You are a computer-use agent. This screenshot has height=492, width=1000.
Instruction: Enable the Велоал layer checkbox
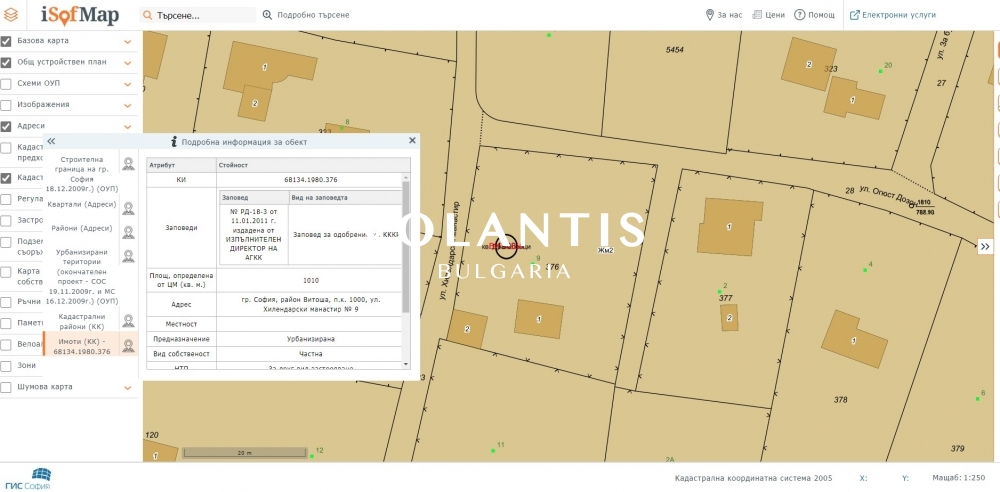click(6, 345)
